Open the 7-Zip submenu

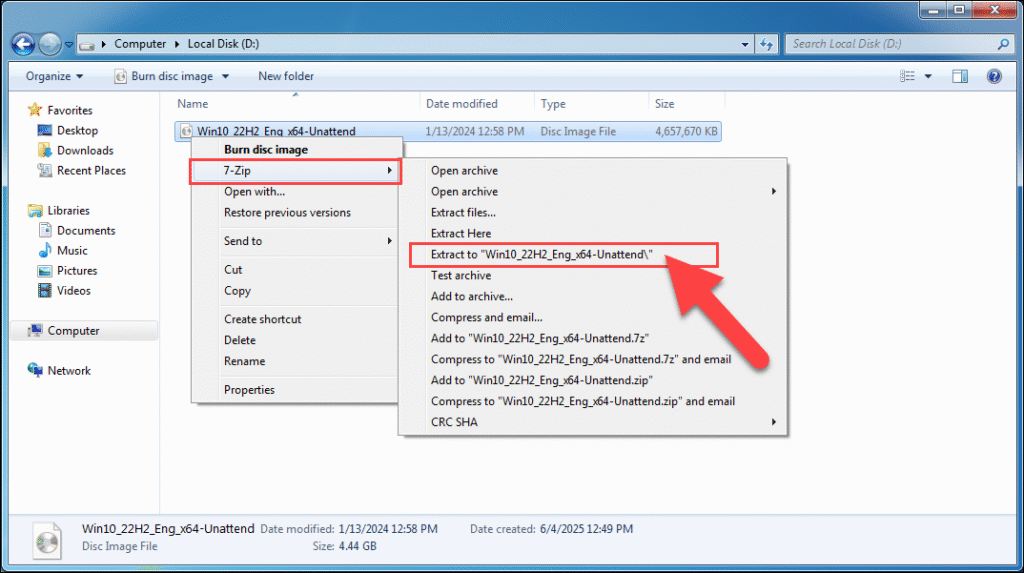[295, 171]
